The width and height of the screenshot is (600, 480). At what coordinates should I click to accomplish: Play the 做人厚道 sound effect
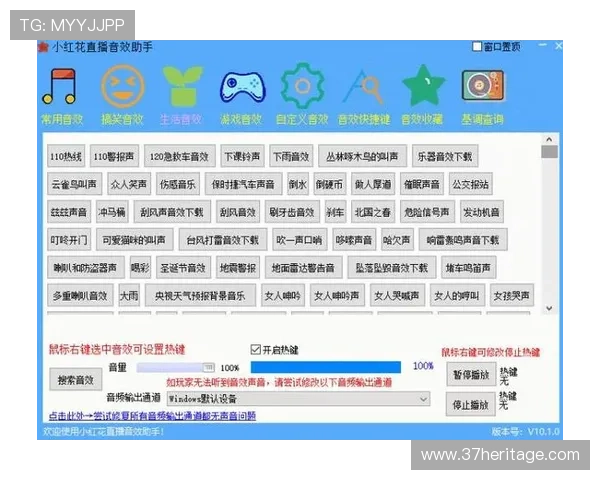(x=373, y=184)
